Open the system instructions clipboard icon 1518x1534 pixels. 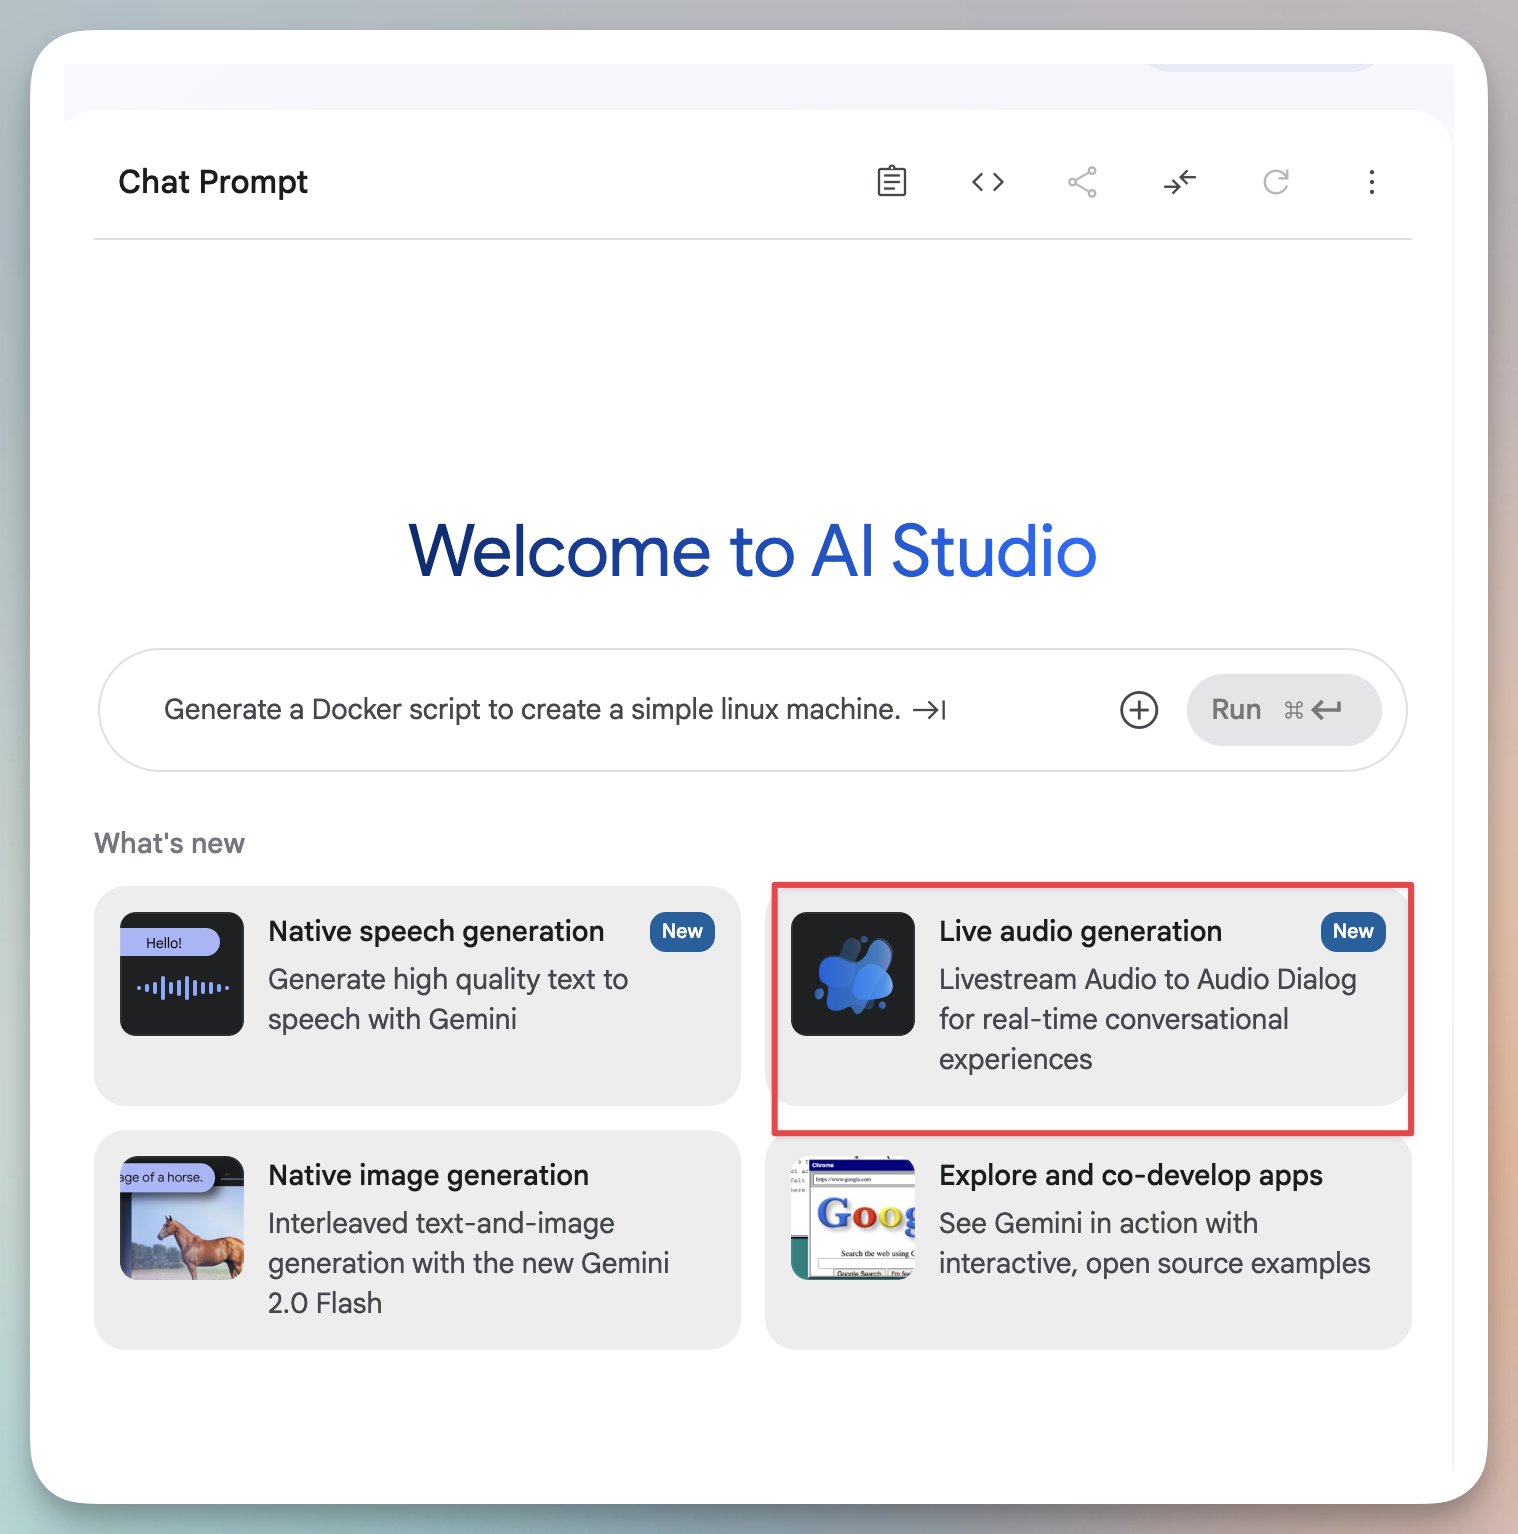pos(891,181)
